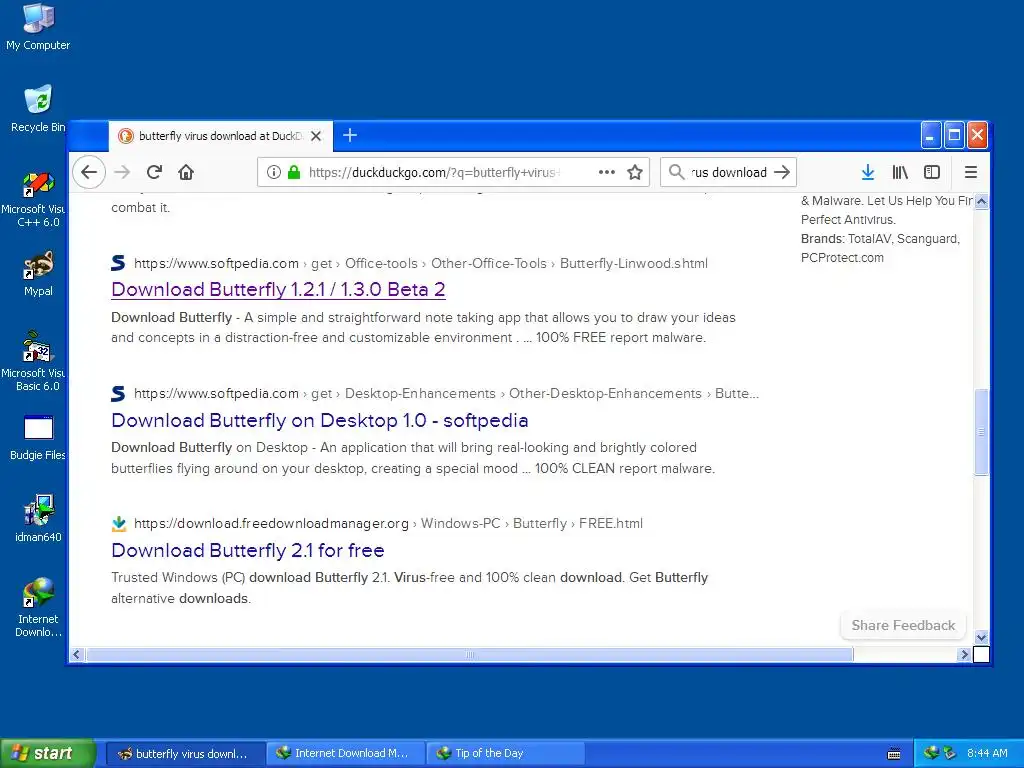This screenshot has height=768, width=1024.
Task: Click the freedownloadmanager favicon
Action: (119, 523)
